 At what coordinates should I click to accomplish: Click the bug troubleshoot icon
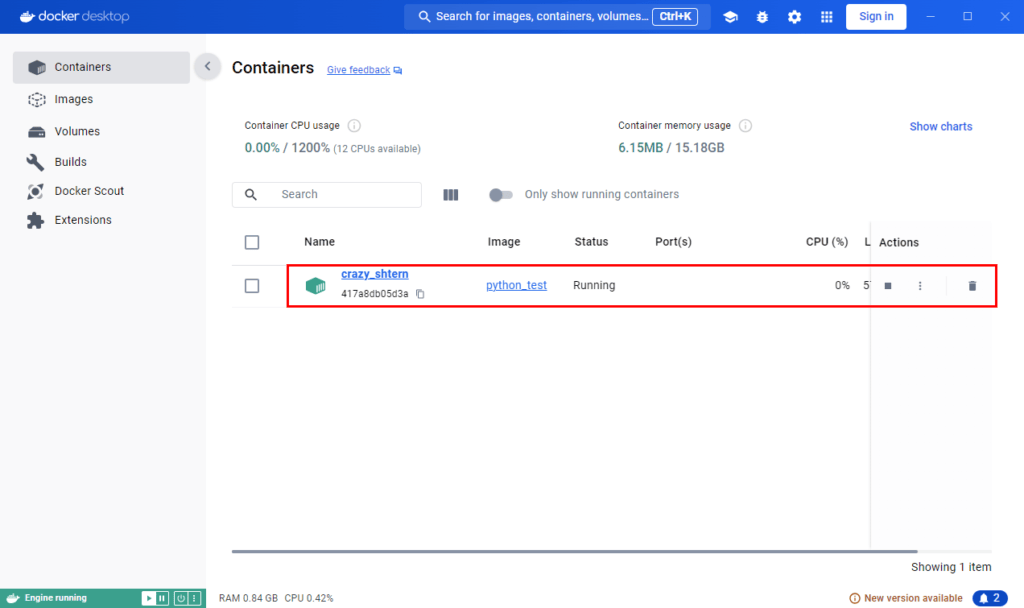point(762,17)
